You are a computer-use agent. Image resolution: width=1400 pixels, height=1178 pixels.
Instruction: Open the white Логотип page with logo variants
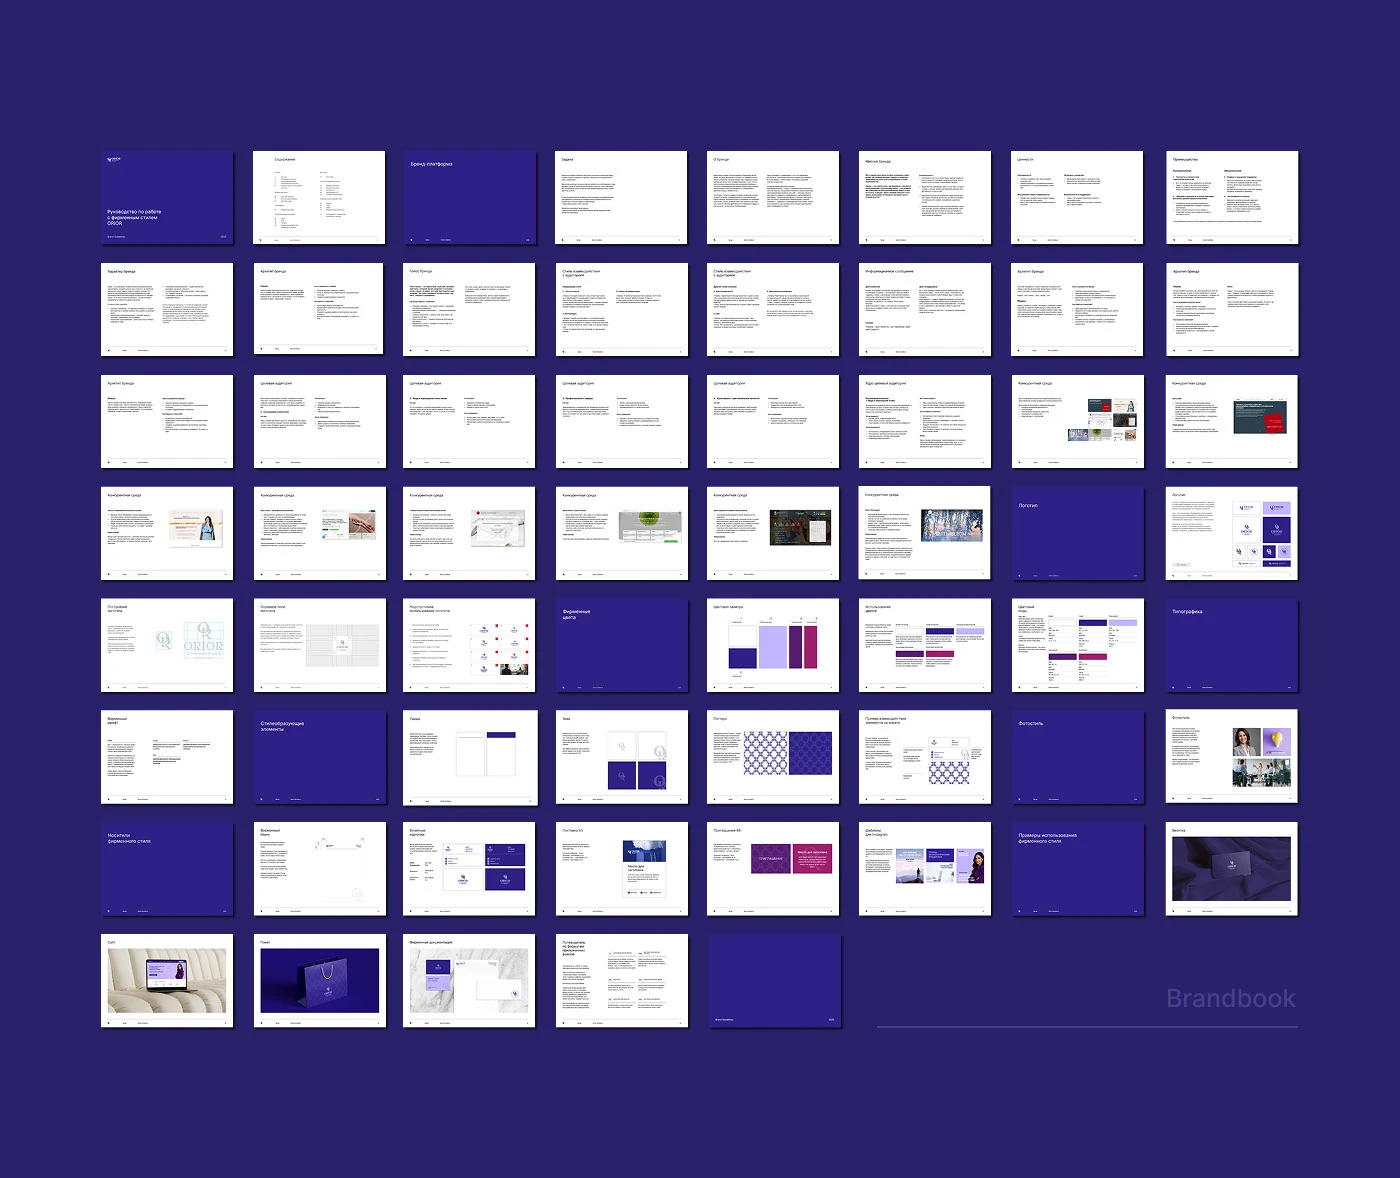1232,533
